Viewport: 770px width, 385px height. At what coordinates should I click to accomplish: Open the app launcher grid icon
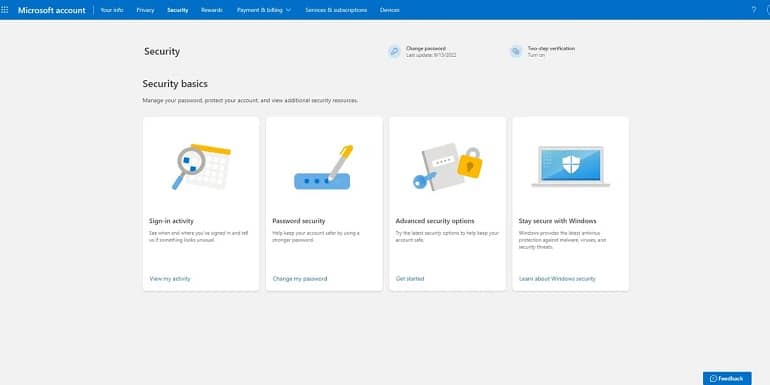click(4, 10)
